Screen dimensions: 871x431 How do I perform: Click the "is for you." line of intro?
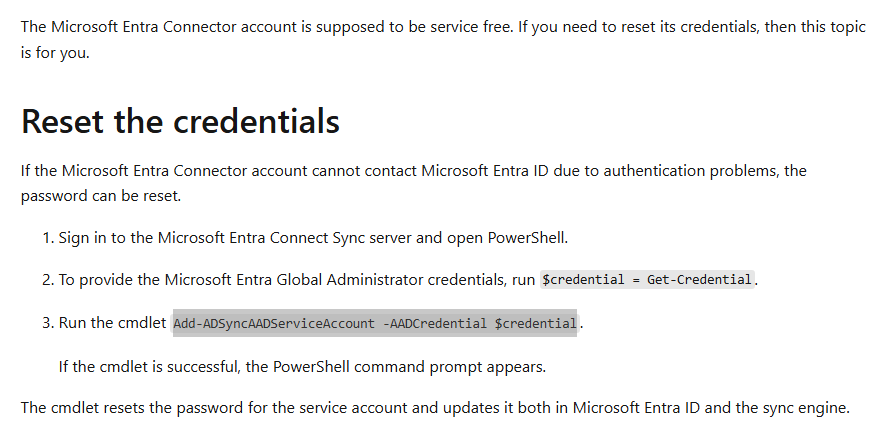(55, 51)
